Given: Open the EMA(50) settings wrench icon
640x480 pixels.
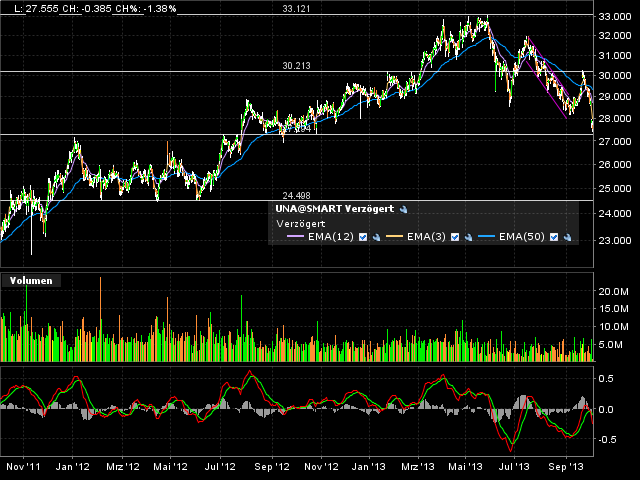Looking at the screenshot, I should (567, 237).
